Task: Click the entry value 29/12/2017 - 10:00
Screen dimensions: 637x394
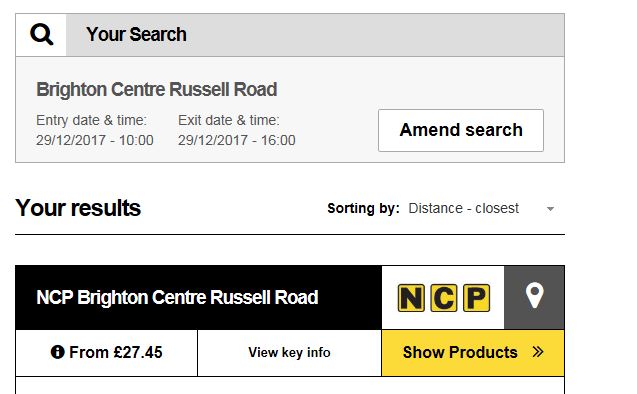Action: tap(95, 140)
